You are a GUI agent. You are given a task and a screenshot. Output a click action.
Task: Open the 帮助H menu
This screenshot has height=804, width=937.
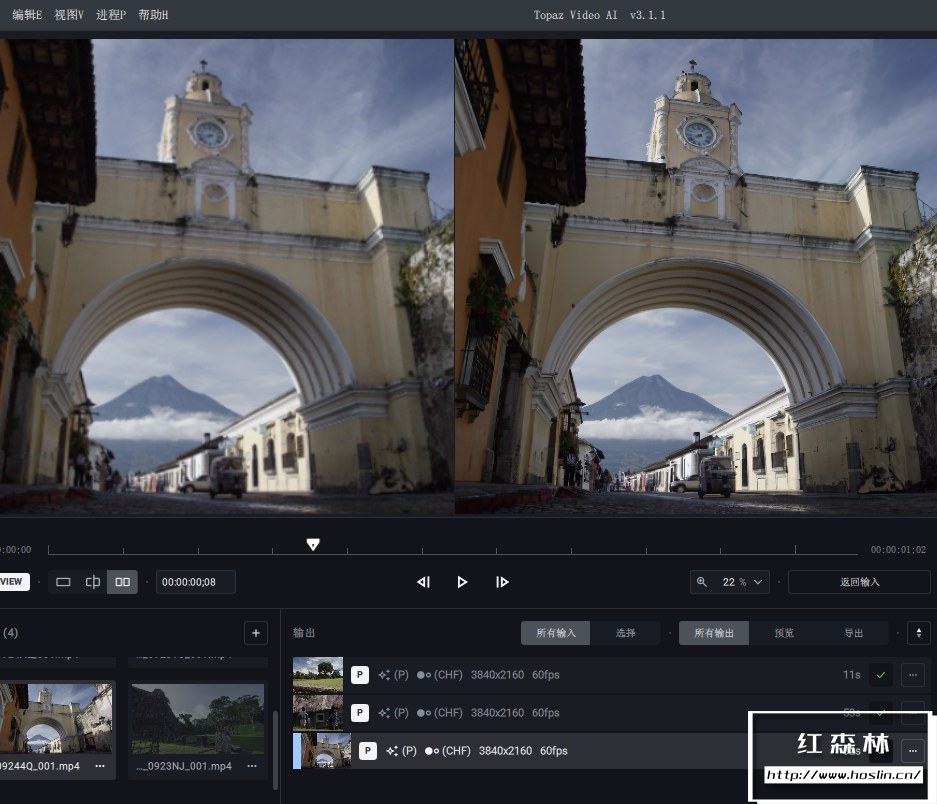point(153,15)
